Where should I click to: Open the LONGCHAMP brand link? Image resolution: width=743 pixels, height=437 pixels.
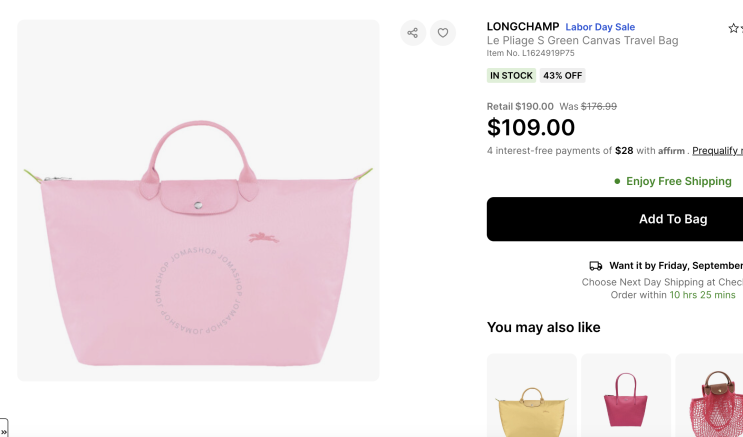pos(522,27)
